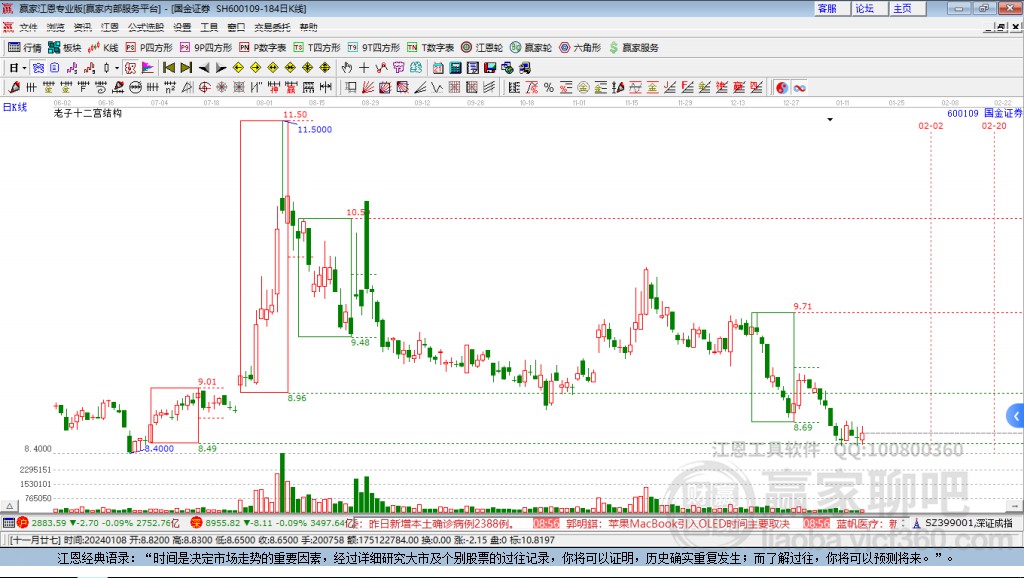The width and height of the screenshot is (1024, 578).
Task: Select the hand pan tool
Action: coord(346,68)
